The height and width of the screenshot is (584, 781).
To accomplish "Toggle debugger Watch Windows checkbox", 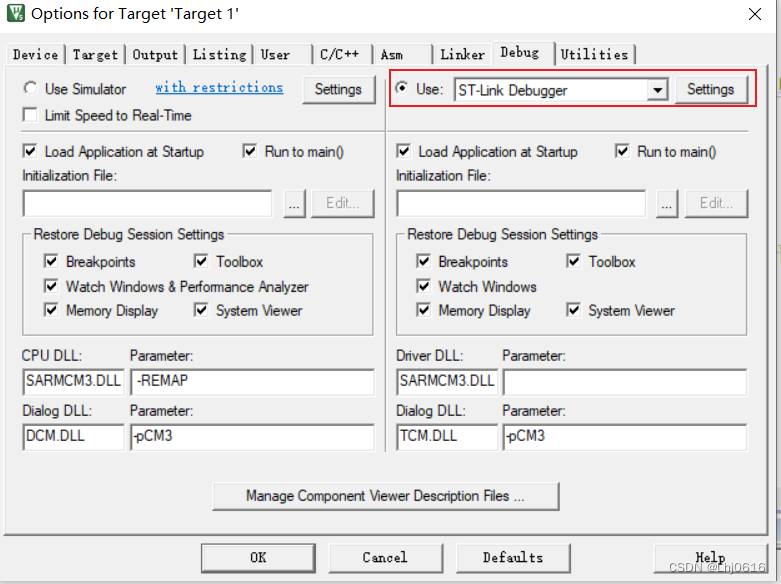I will 423,286.
